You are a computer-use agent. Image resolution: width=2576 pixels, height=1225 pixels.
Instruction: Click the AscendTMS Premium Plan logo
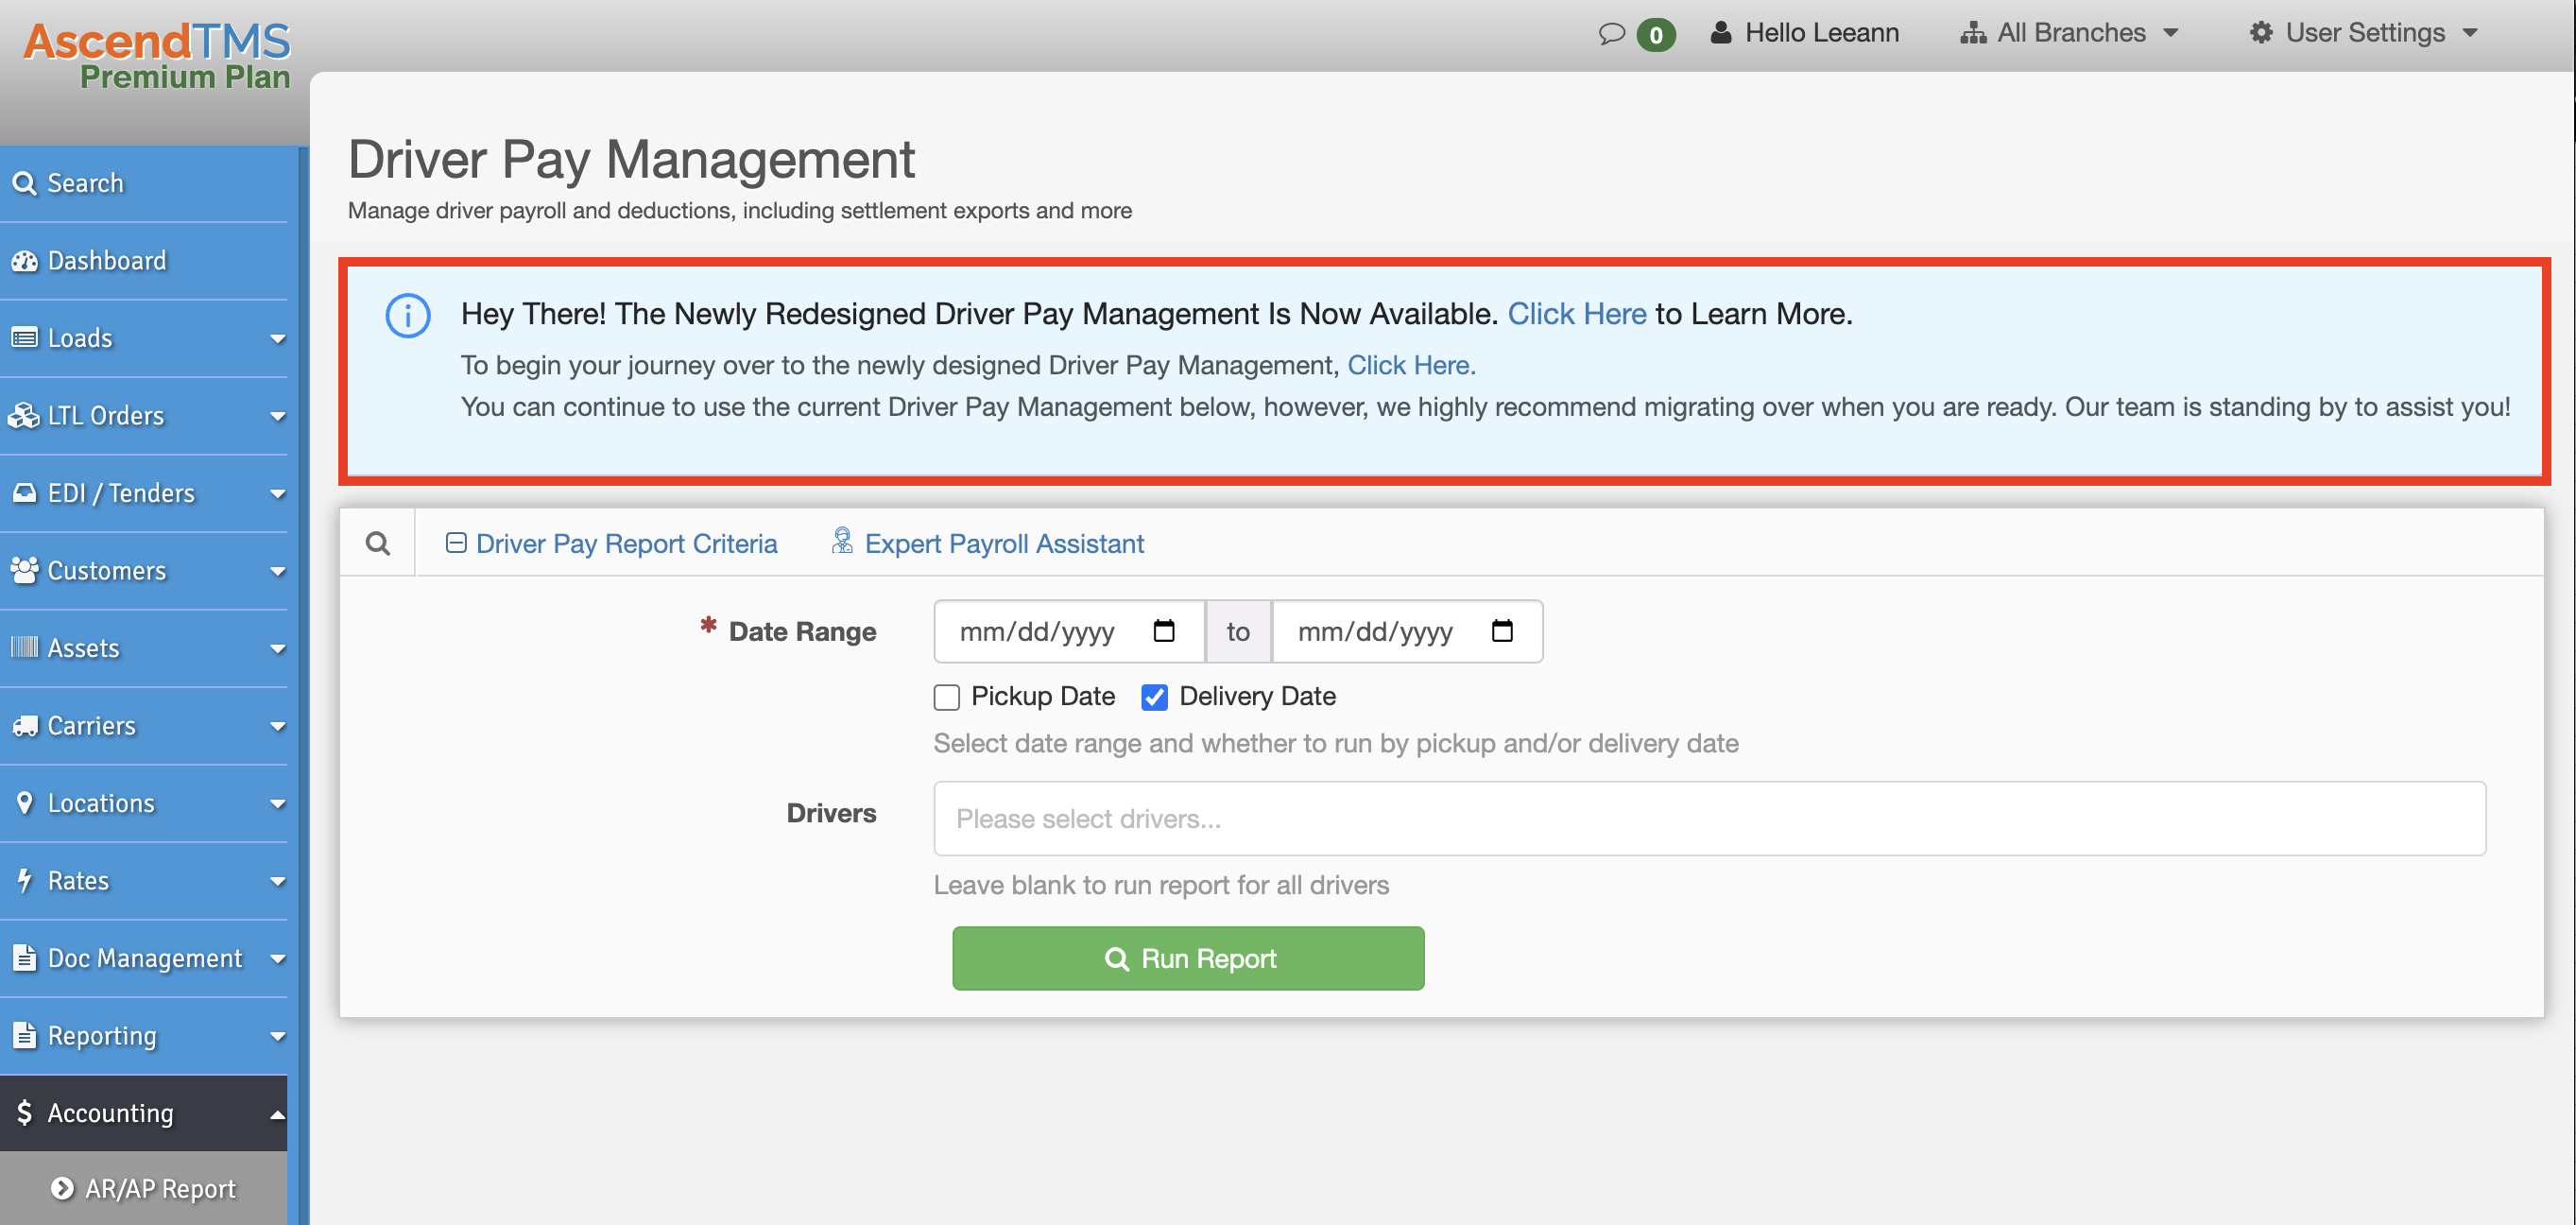[157, 55]
